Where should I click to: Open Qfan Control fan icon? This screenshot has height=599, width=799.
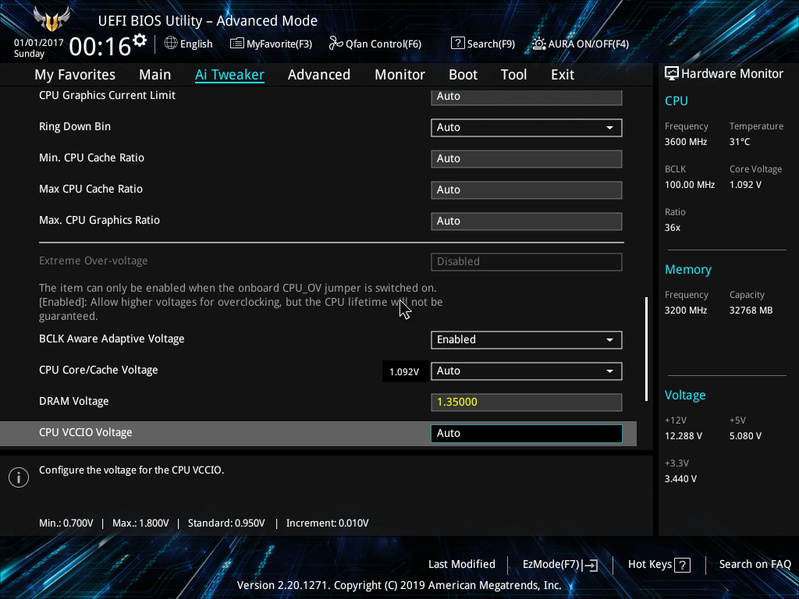(335, 43)
